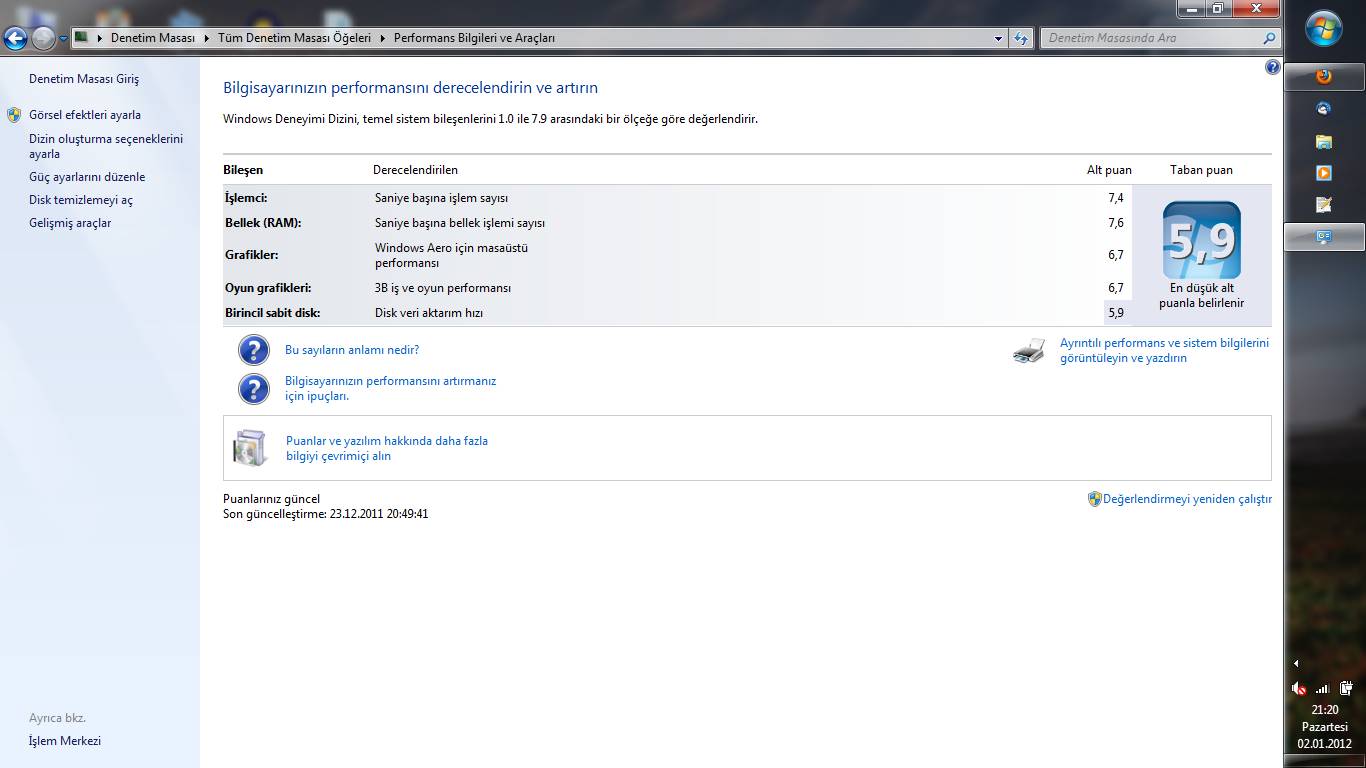The image size is (1366, 768).
Task: Select the Grafikler row label
Action: point(252,255)
